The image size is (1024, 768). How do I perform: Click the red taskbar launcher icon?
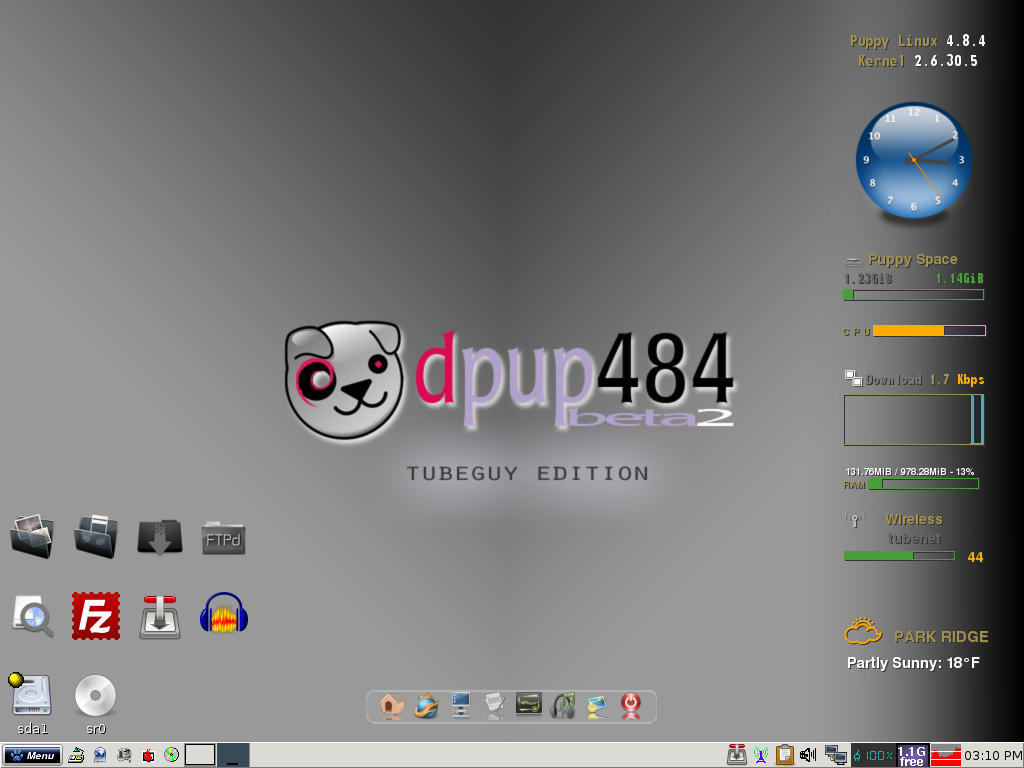coord(148,756)
